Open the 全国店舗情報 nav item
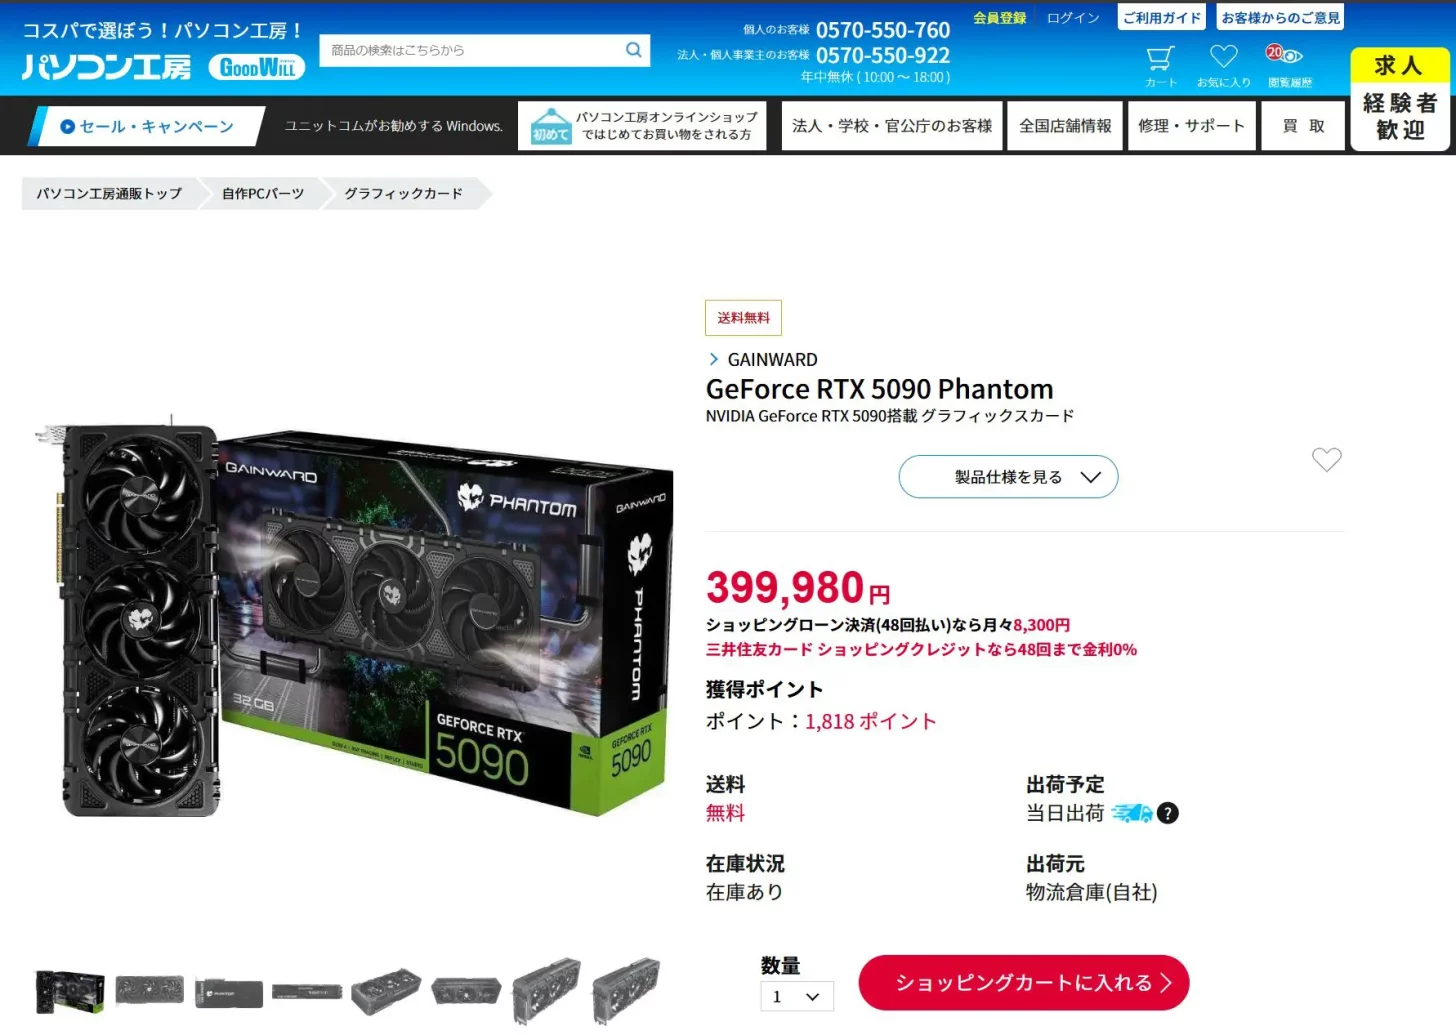This screenshot has width=1456, height=1035. point(1065,126)
